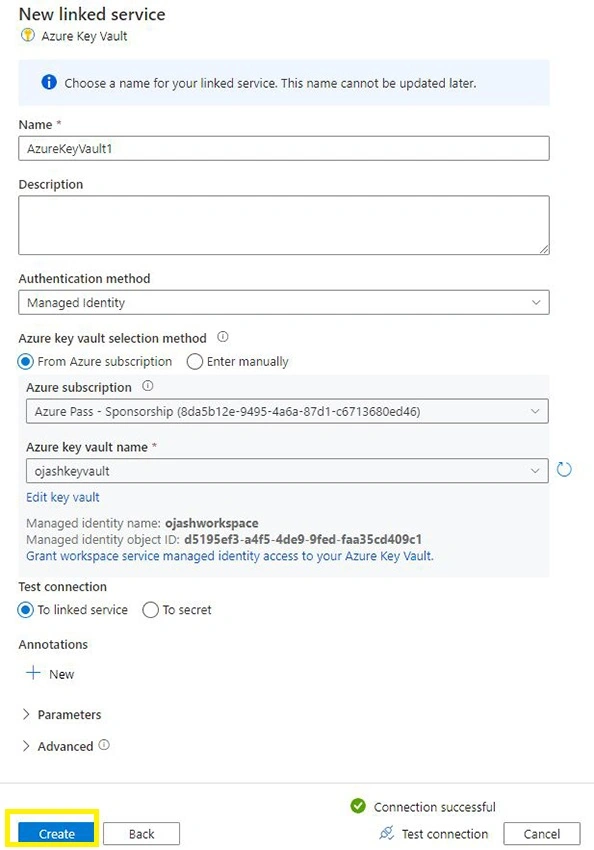
Task: Click the Azure Key Vault key icon
Action: click(x=27, y=36)
